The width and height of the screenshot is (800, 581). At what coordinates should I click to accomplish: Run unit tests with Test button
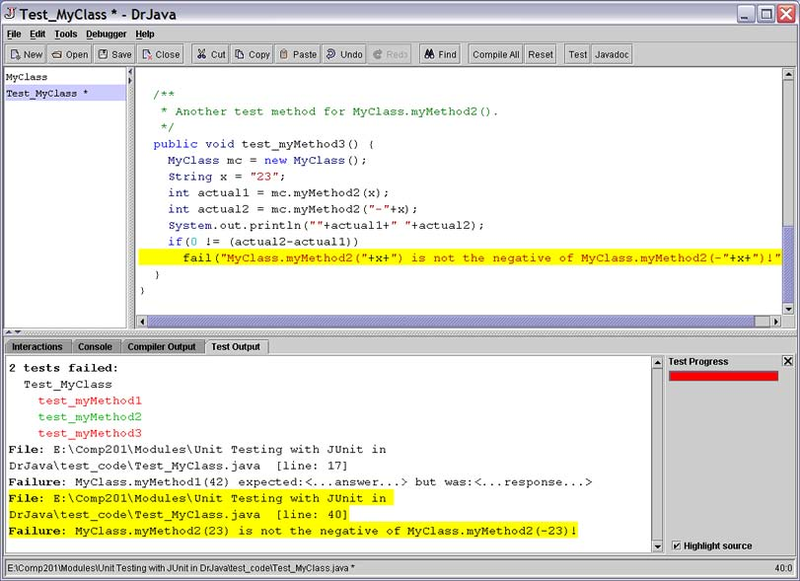(x=578, y=54)
